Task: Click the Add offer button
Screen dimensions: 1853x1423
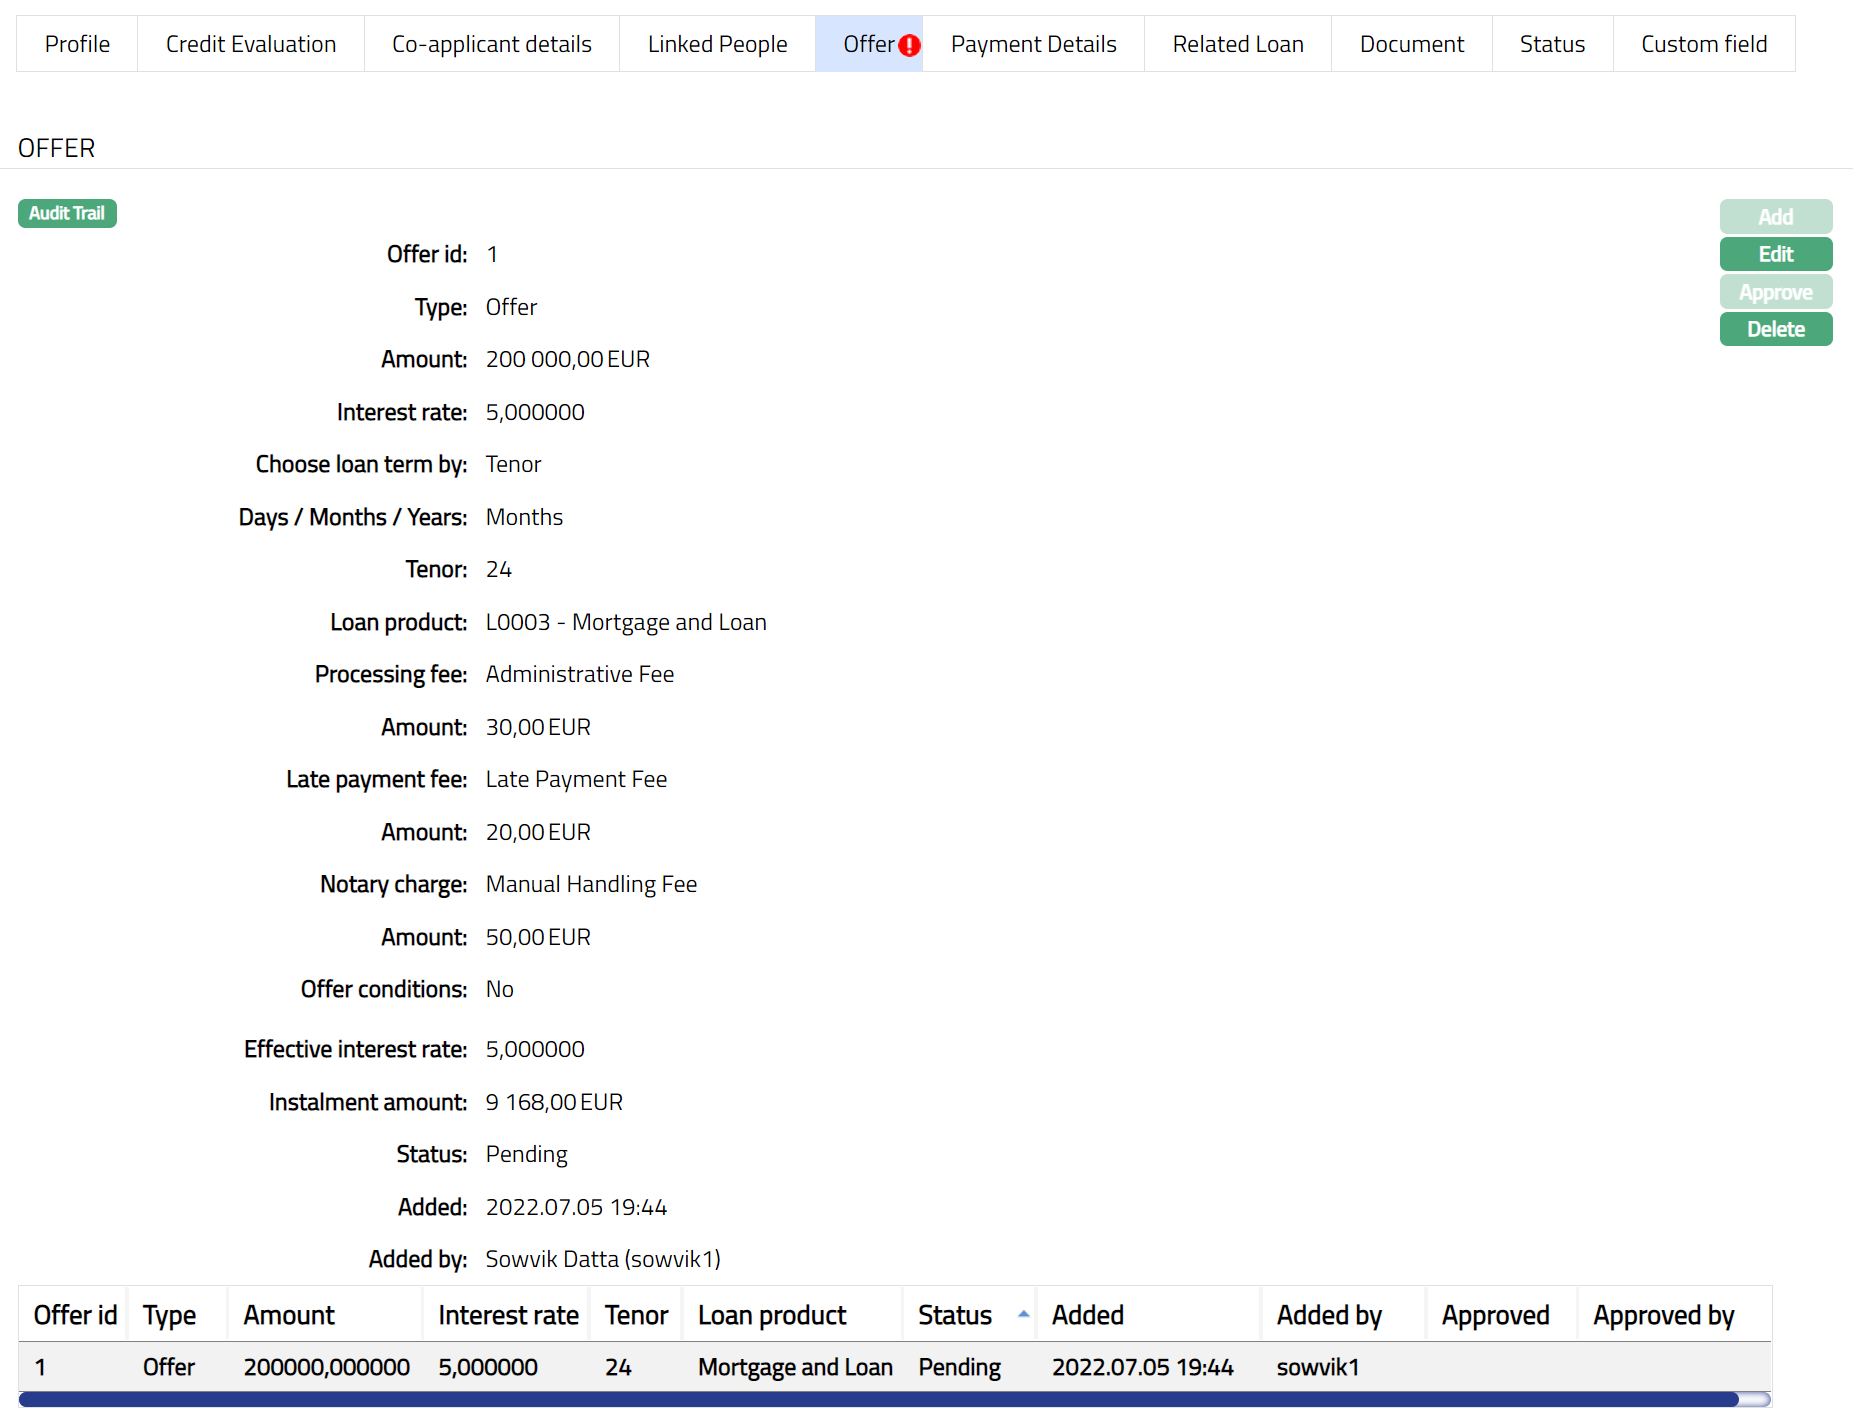Action: pos(1775,217)
